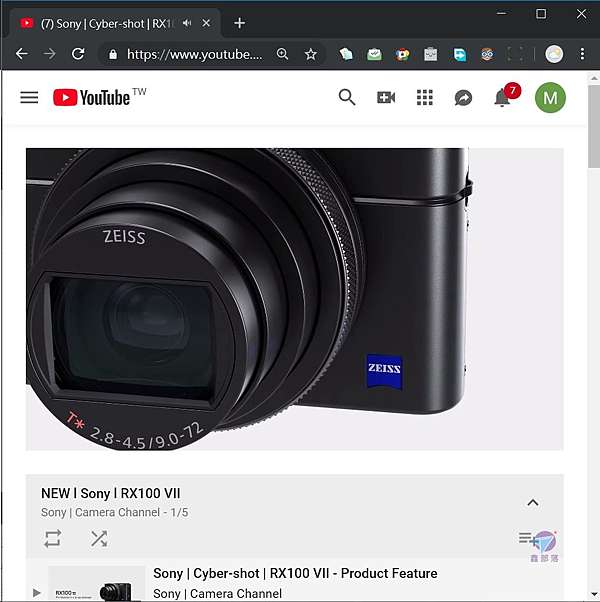Click the youtube.com address bar URL
The height and width of the screenshot is (602, 600).
coord(195,55)
